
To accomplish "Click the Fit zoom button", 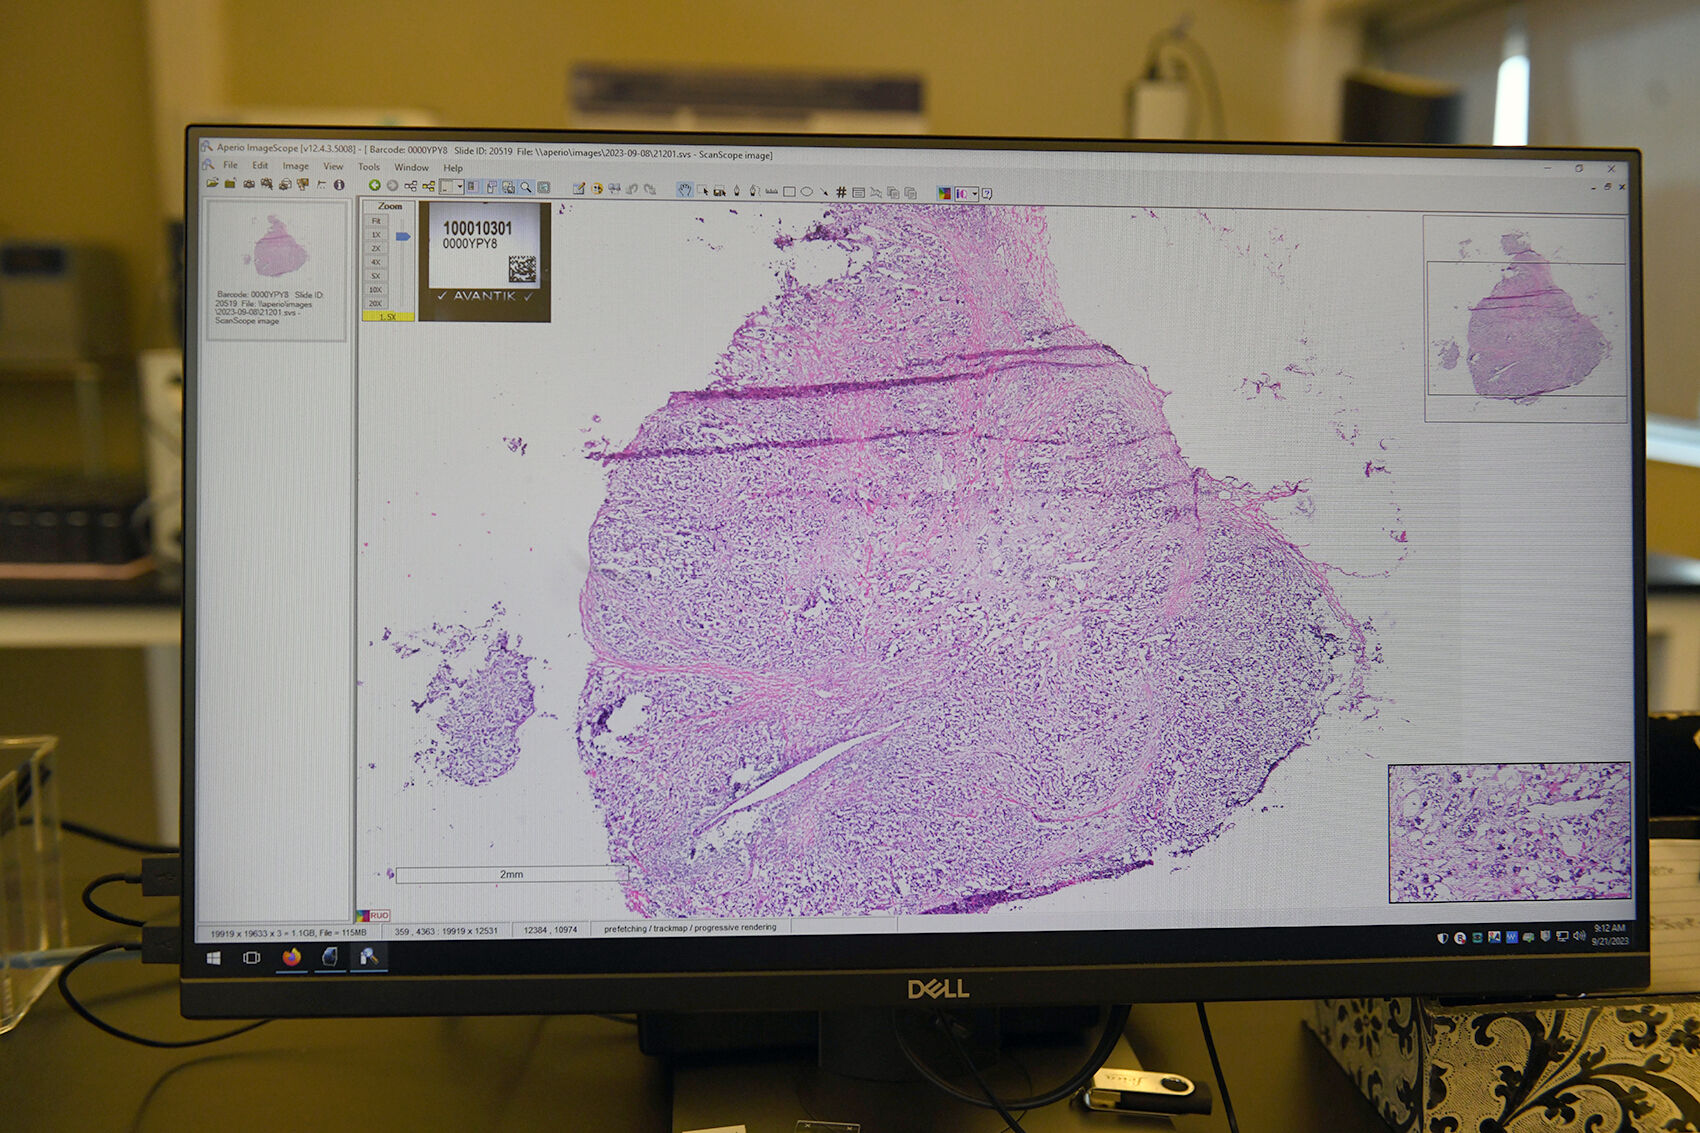I will (x=378, y=220).
